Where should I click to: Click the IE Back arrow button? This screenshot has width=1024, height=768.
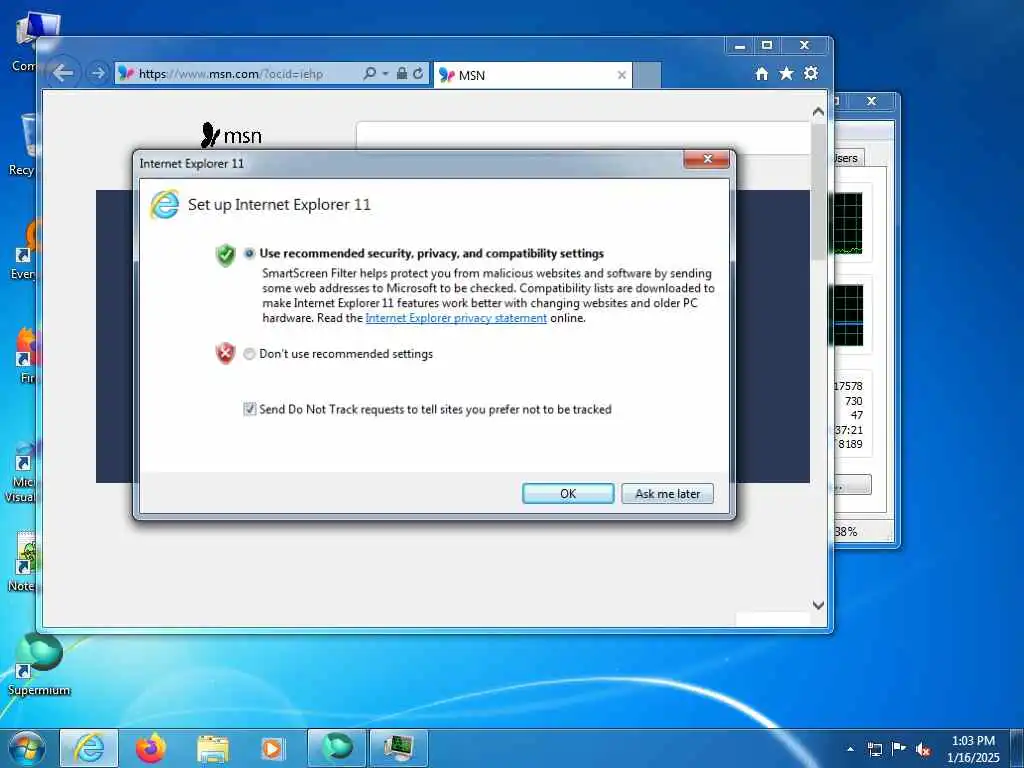coord(63,73)
